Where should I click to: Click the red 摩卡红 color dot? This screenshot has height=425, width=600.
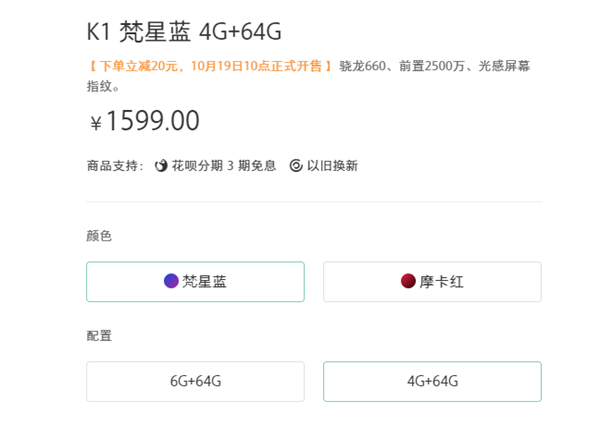(408, 281)
